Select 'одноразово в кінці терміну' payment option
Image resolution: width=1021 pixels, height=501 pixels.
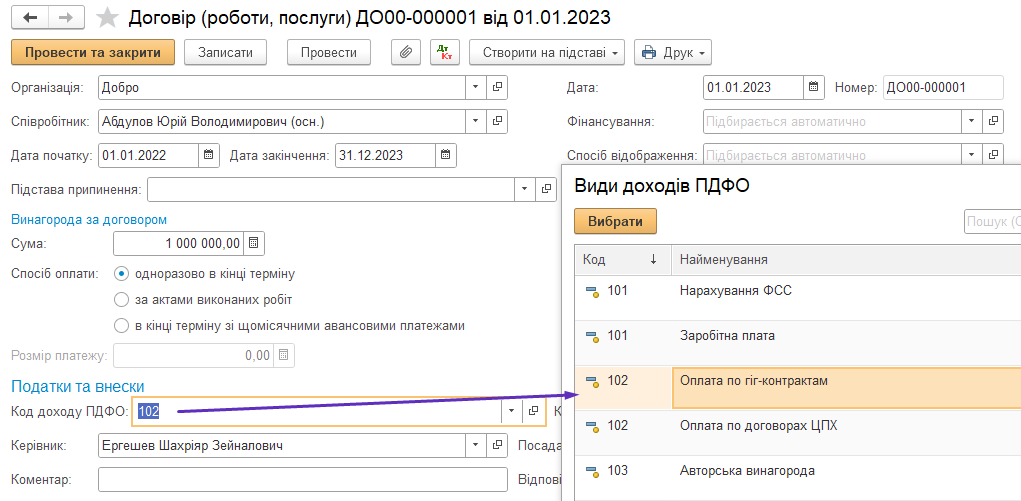pyautogui.click(x=122, y=273)
